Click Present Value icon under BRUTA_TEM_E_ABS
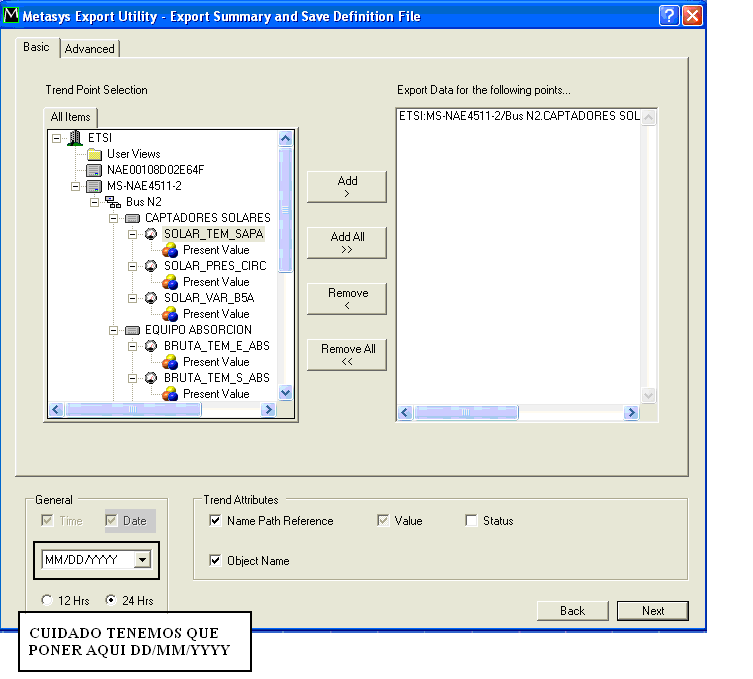 pos(170,362)
